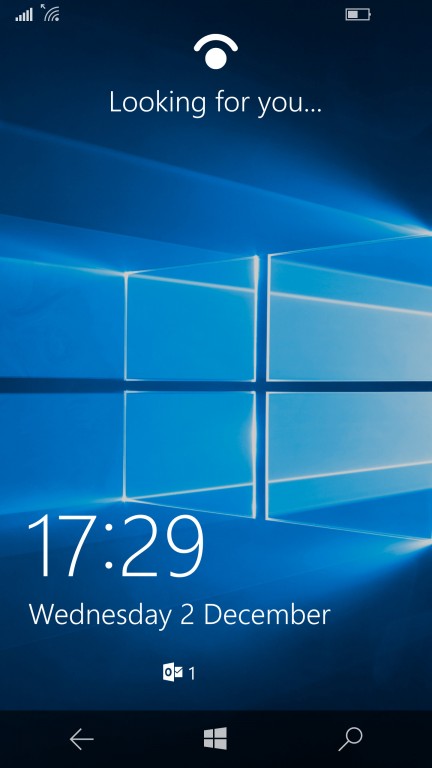Tap day number 2 in date line

click(x=188, y=615)
